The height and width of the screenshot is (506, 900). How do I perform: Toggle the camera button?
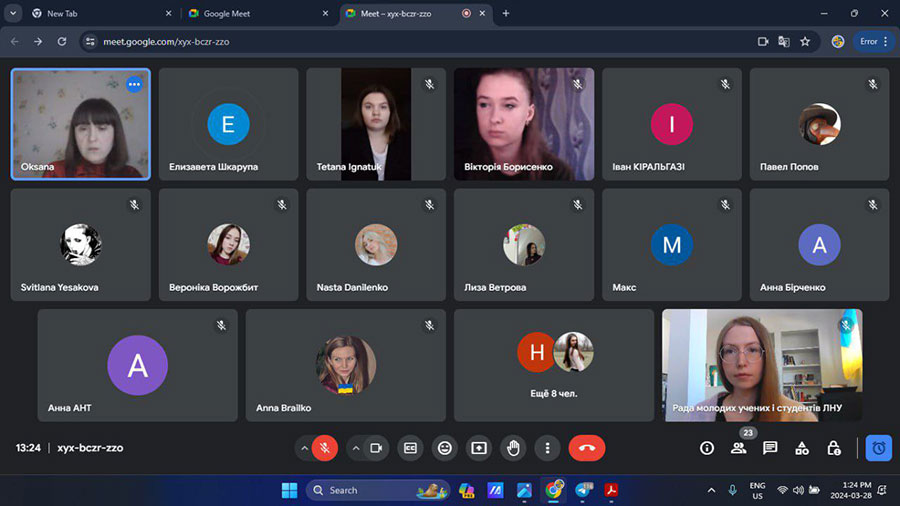point(376,448)
